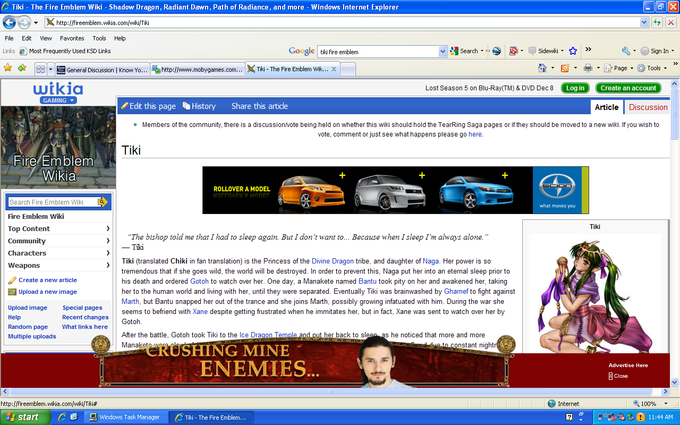Screen dimensions: 680x425
Task: Open the recent pages dropdown beside Forward
Action: pyautogui.click(x=36, y=23)
